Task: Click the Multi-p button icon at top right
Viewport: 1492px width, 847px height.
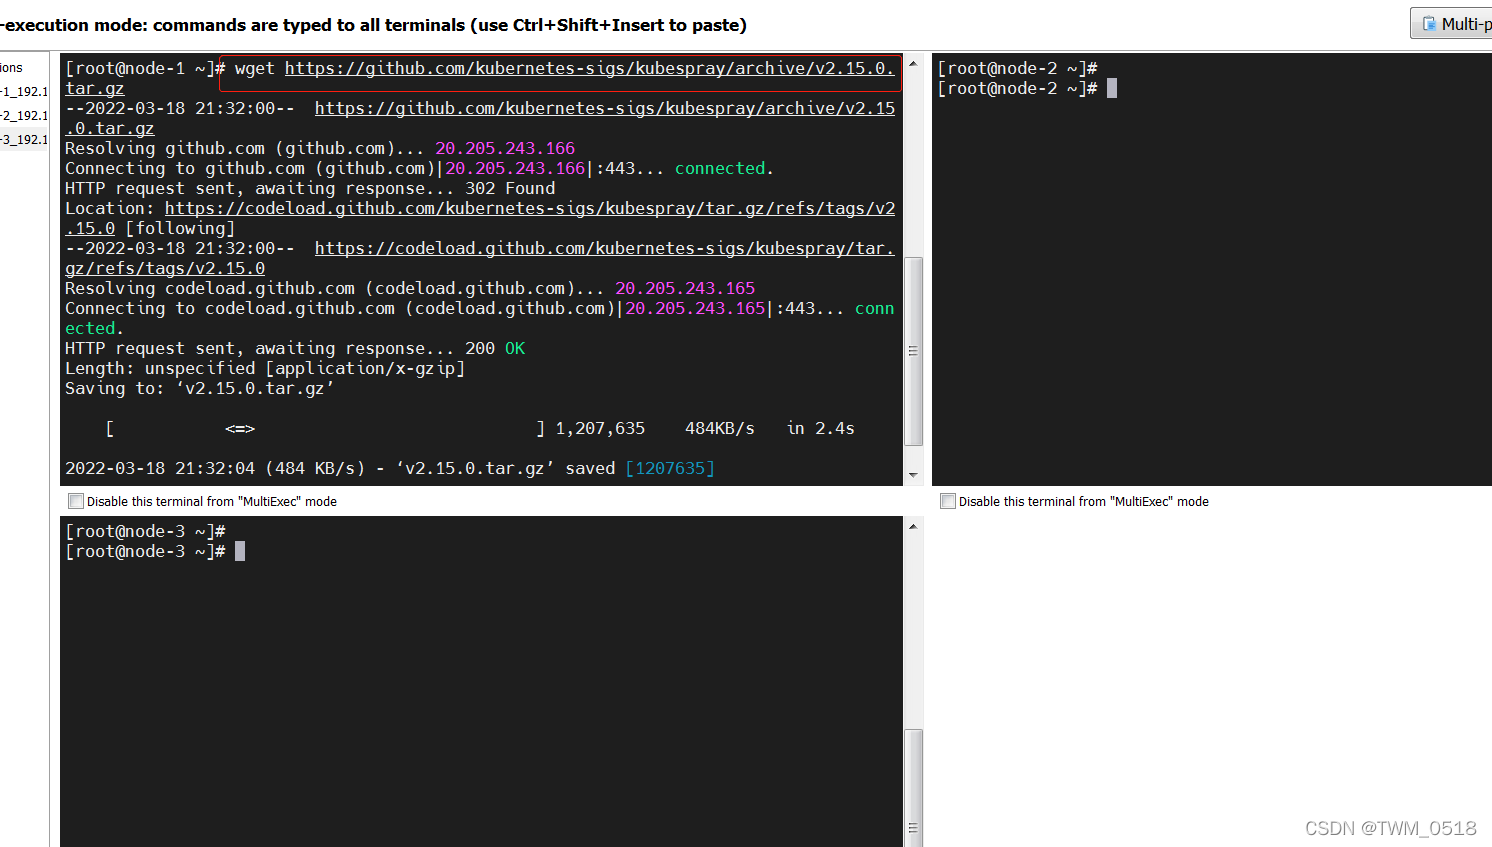Action: [1430, 24]
